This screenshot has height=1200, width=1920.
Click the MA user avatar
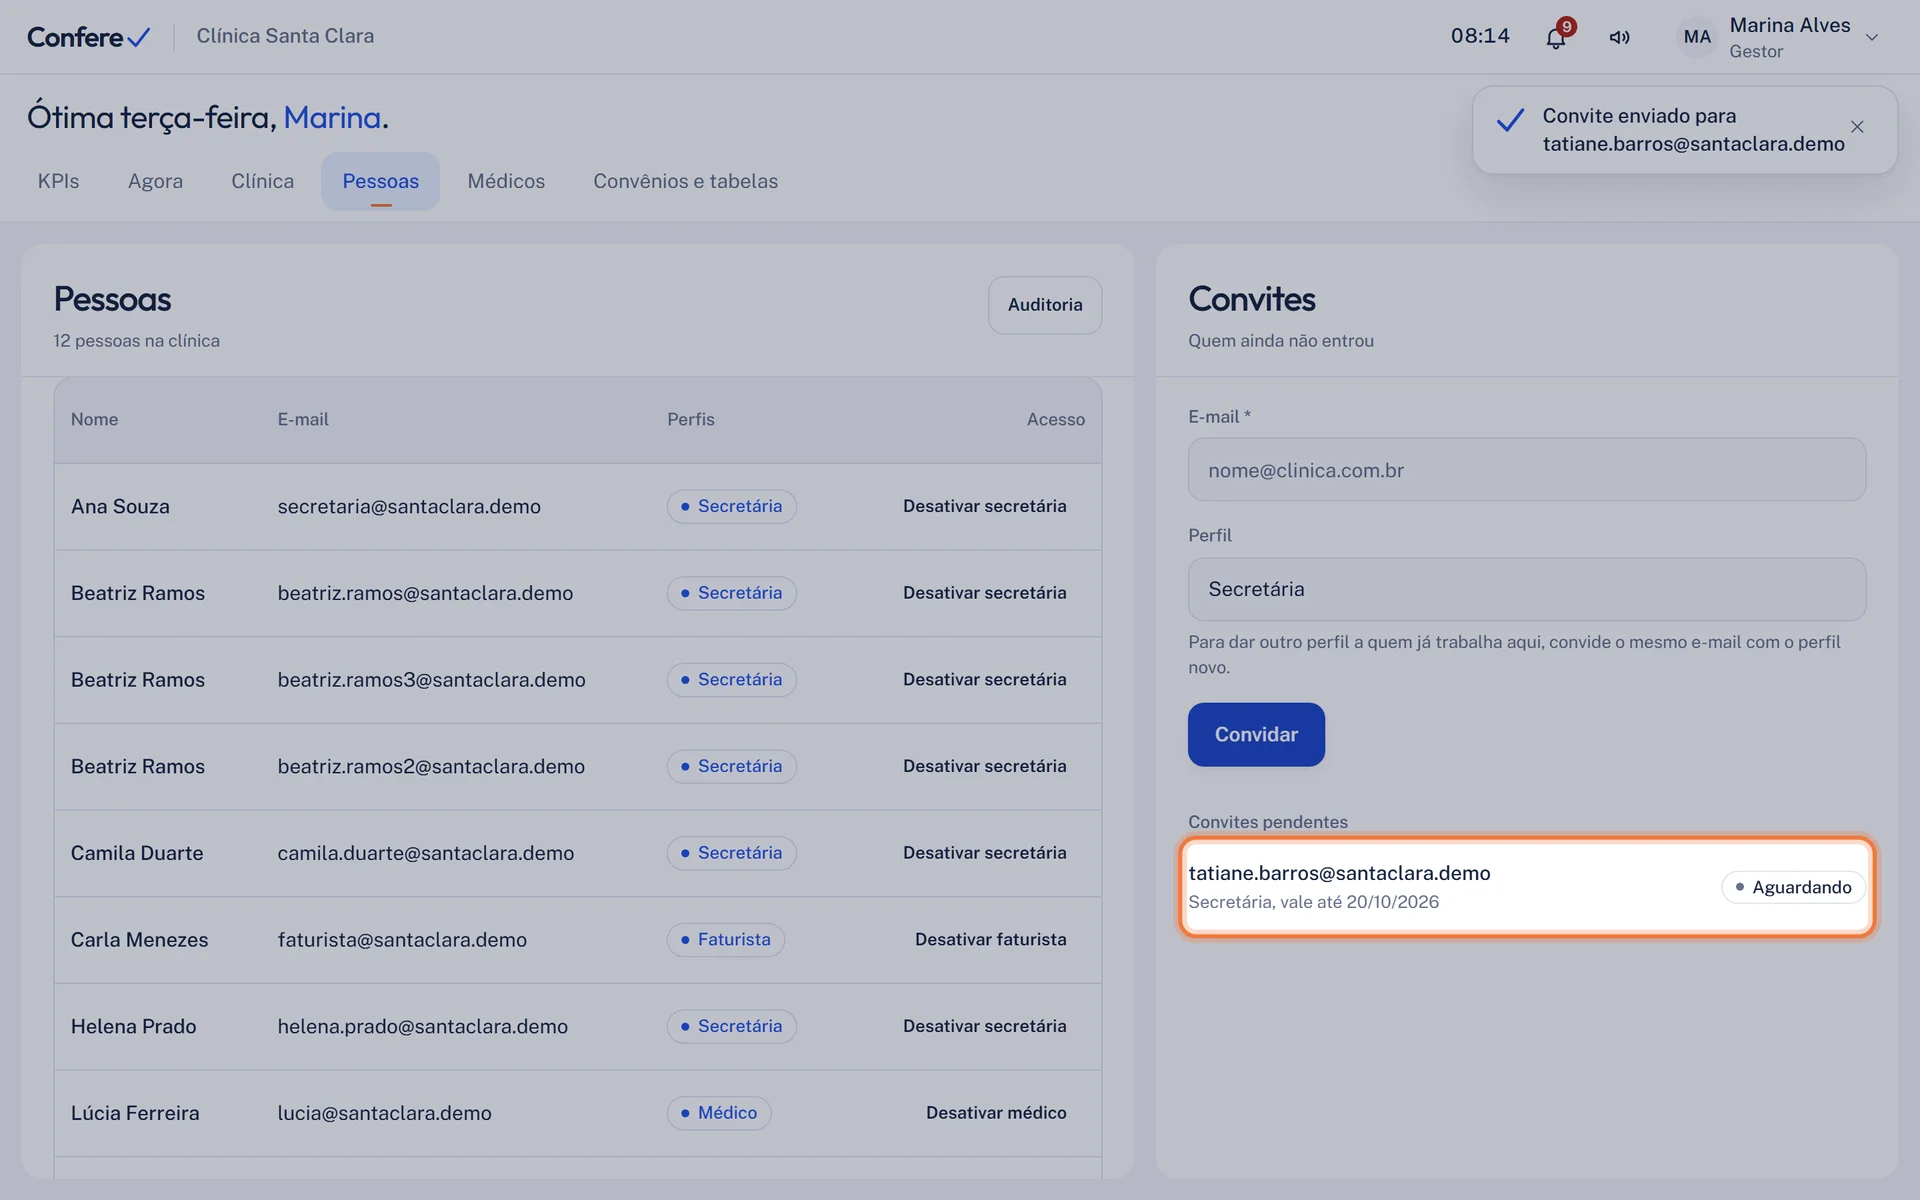click(x=1696, y=37)
